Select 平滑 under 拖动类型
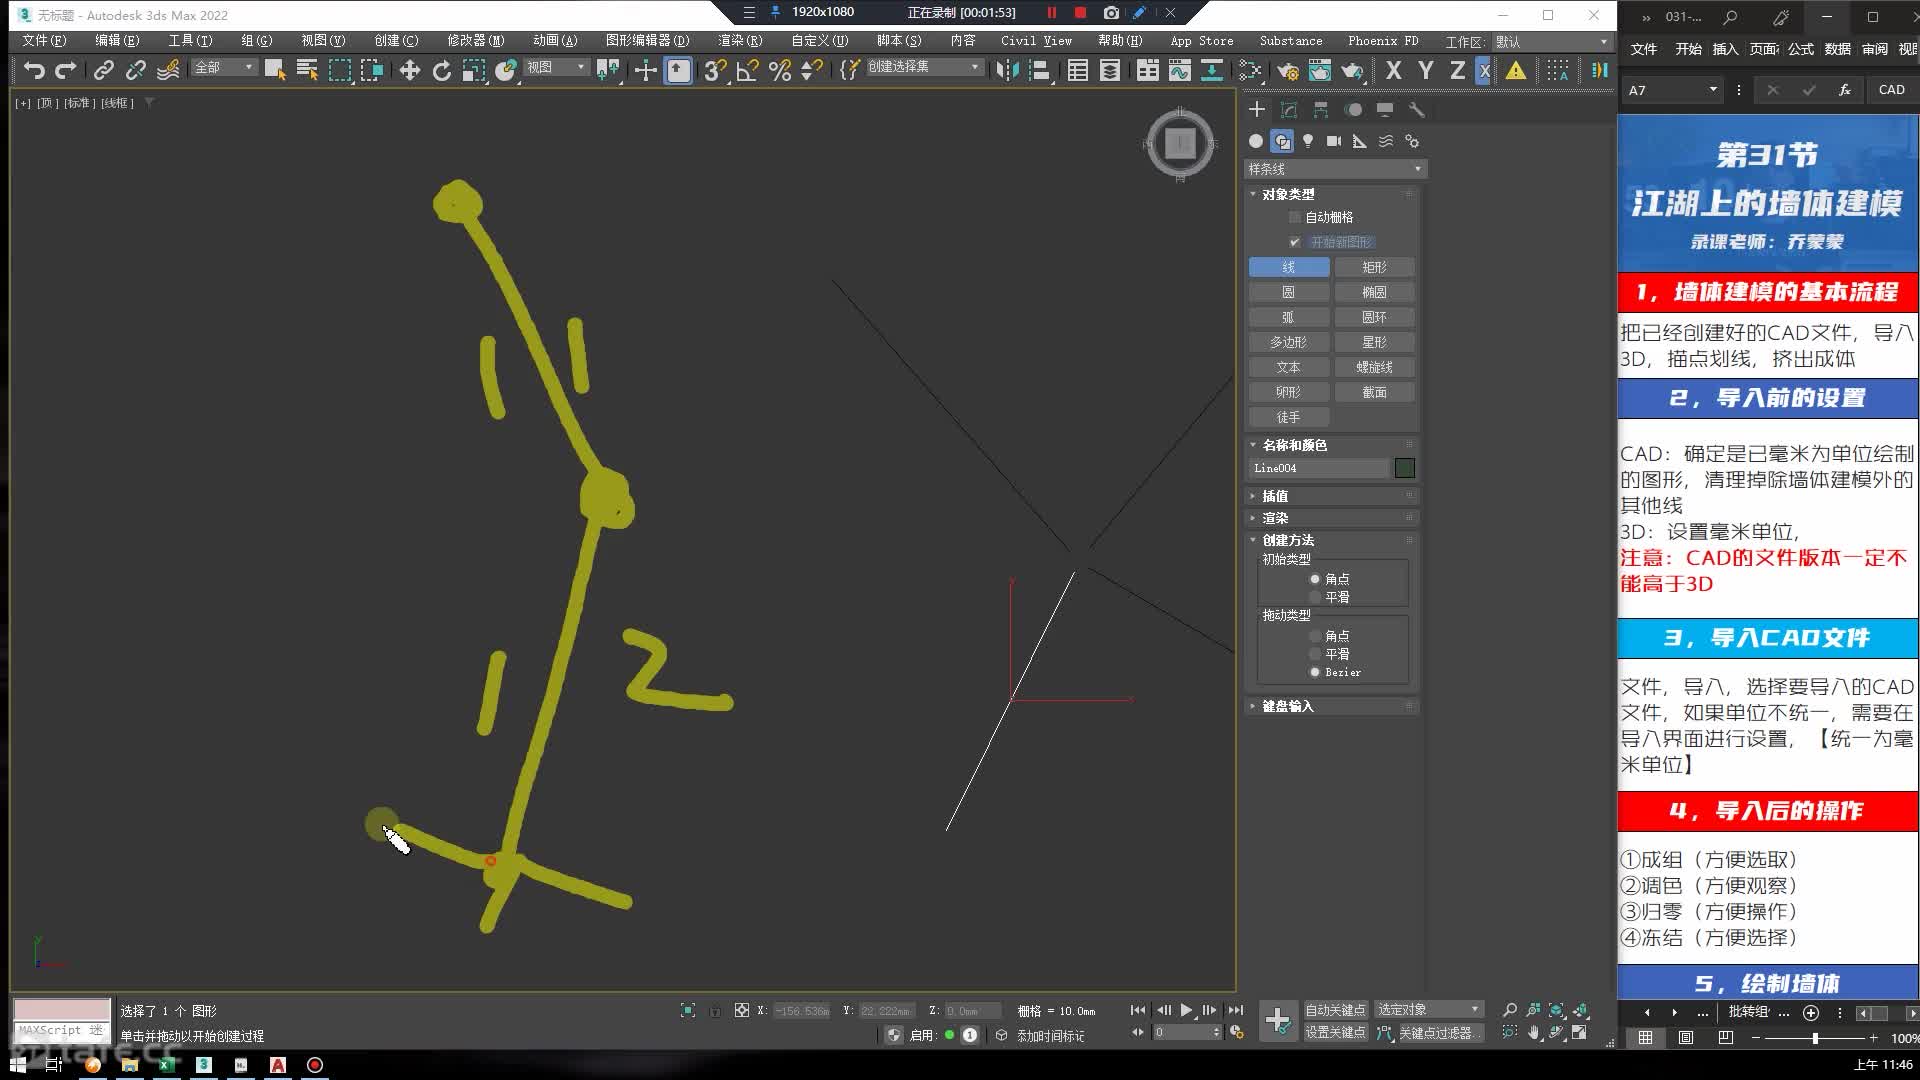This screenshot has height=1080, width=1920. point(1315,654)
